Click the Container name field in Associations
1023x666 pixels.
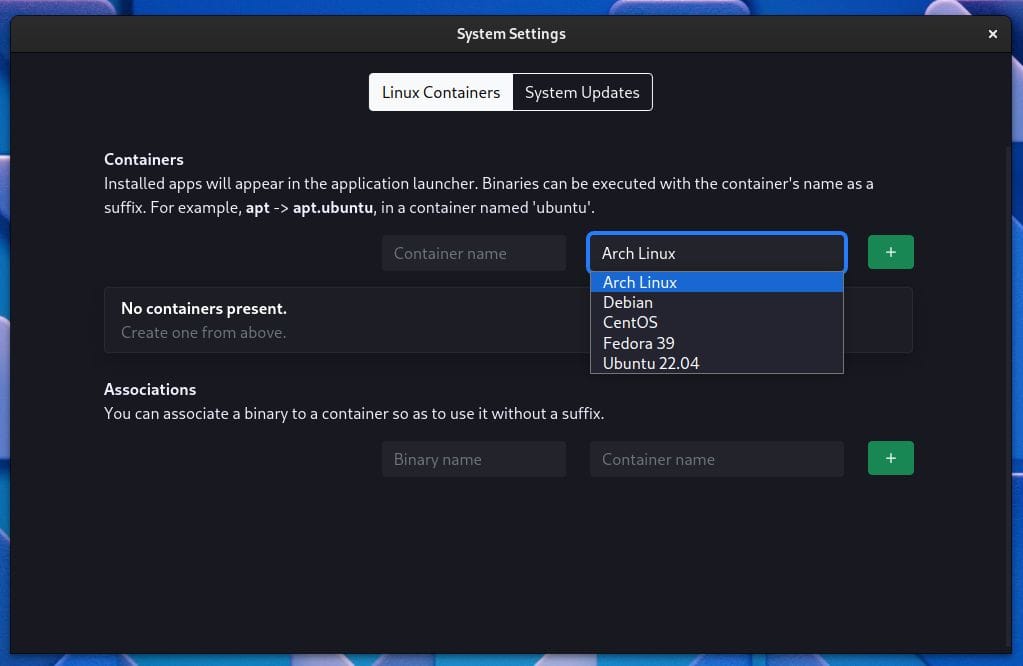pyautogui.click(x=716, y=458)
